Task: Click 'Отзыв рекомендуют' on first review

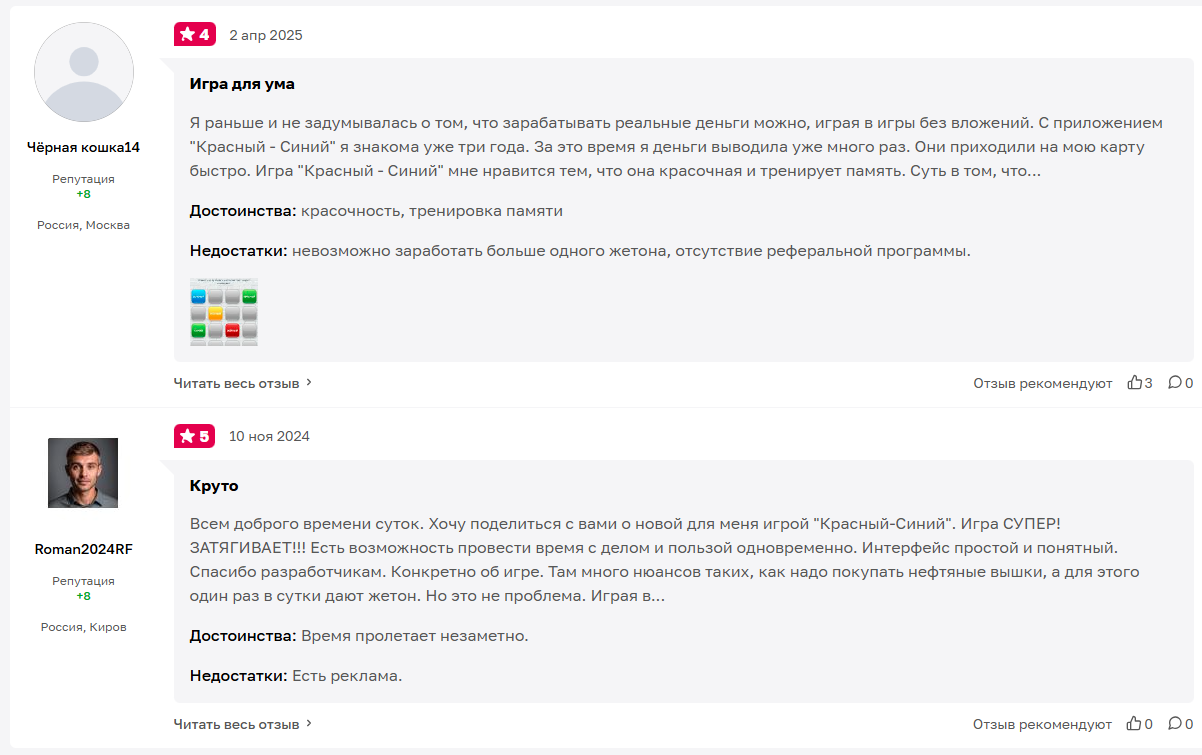Action: pyautogui.click(x=1042, y=383)
